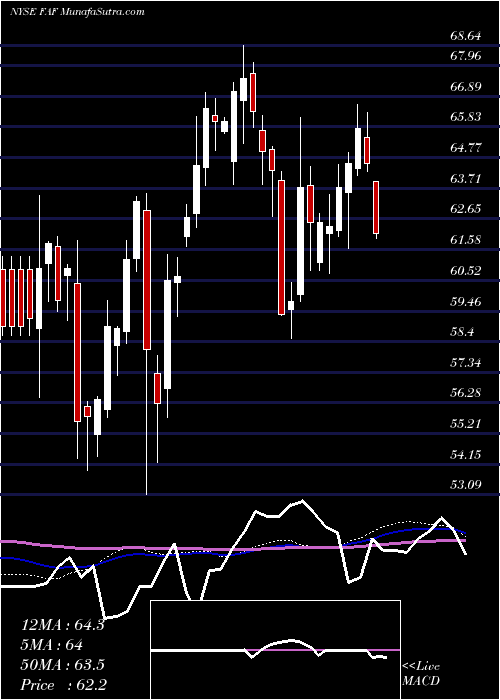The width and height of the screenshot is (500, 700).
Task: Click the NYSE FAF MunafaSutra.com title
Action: (77, 12)
